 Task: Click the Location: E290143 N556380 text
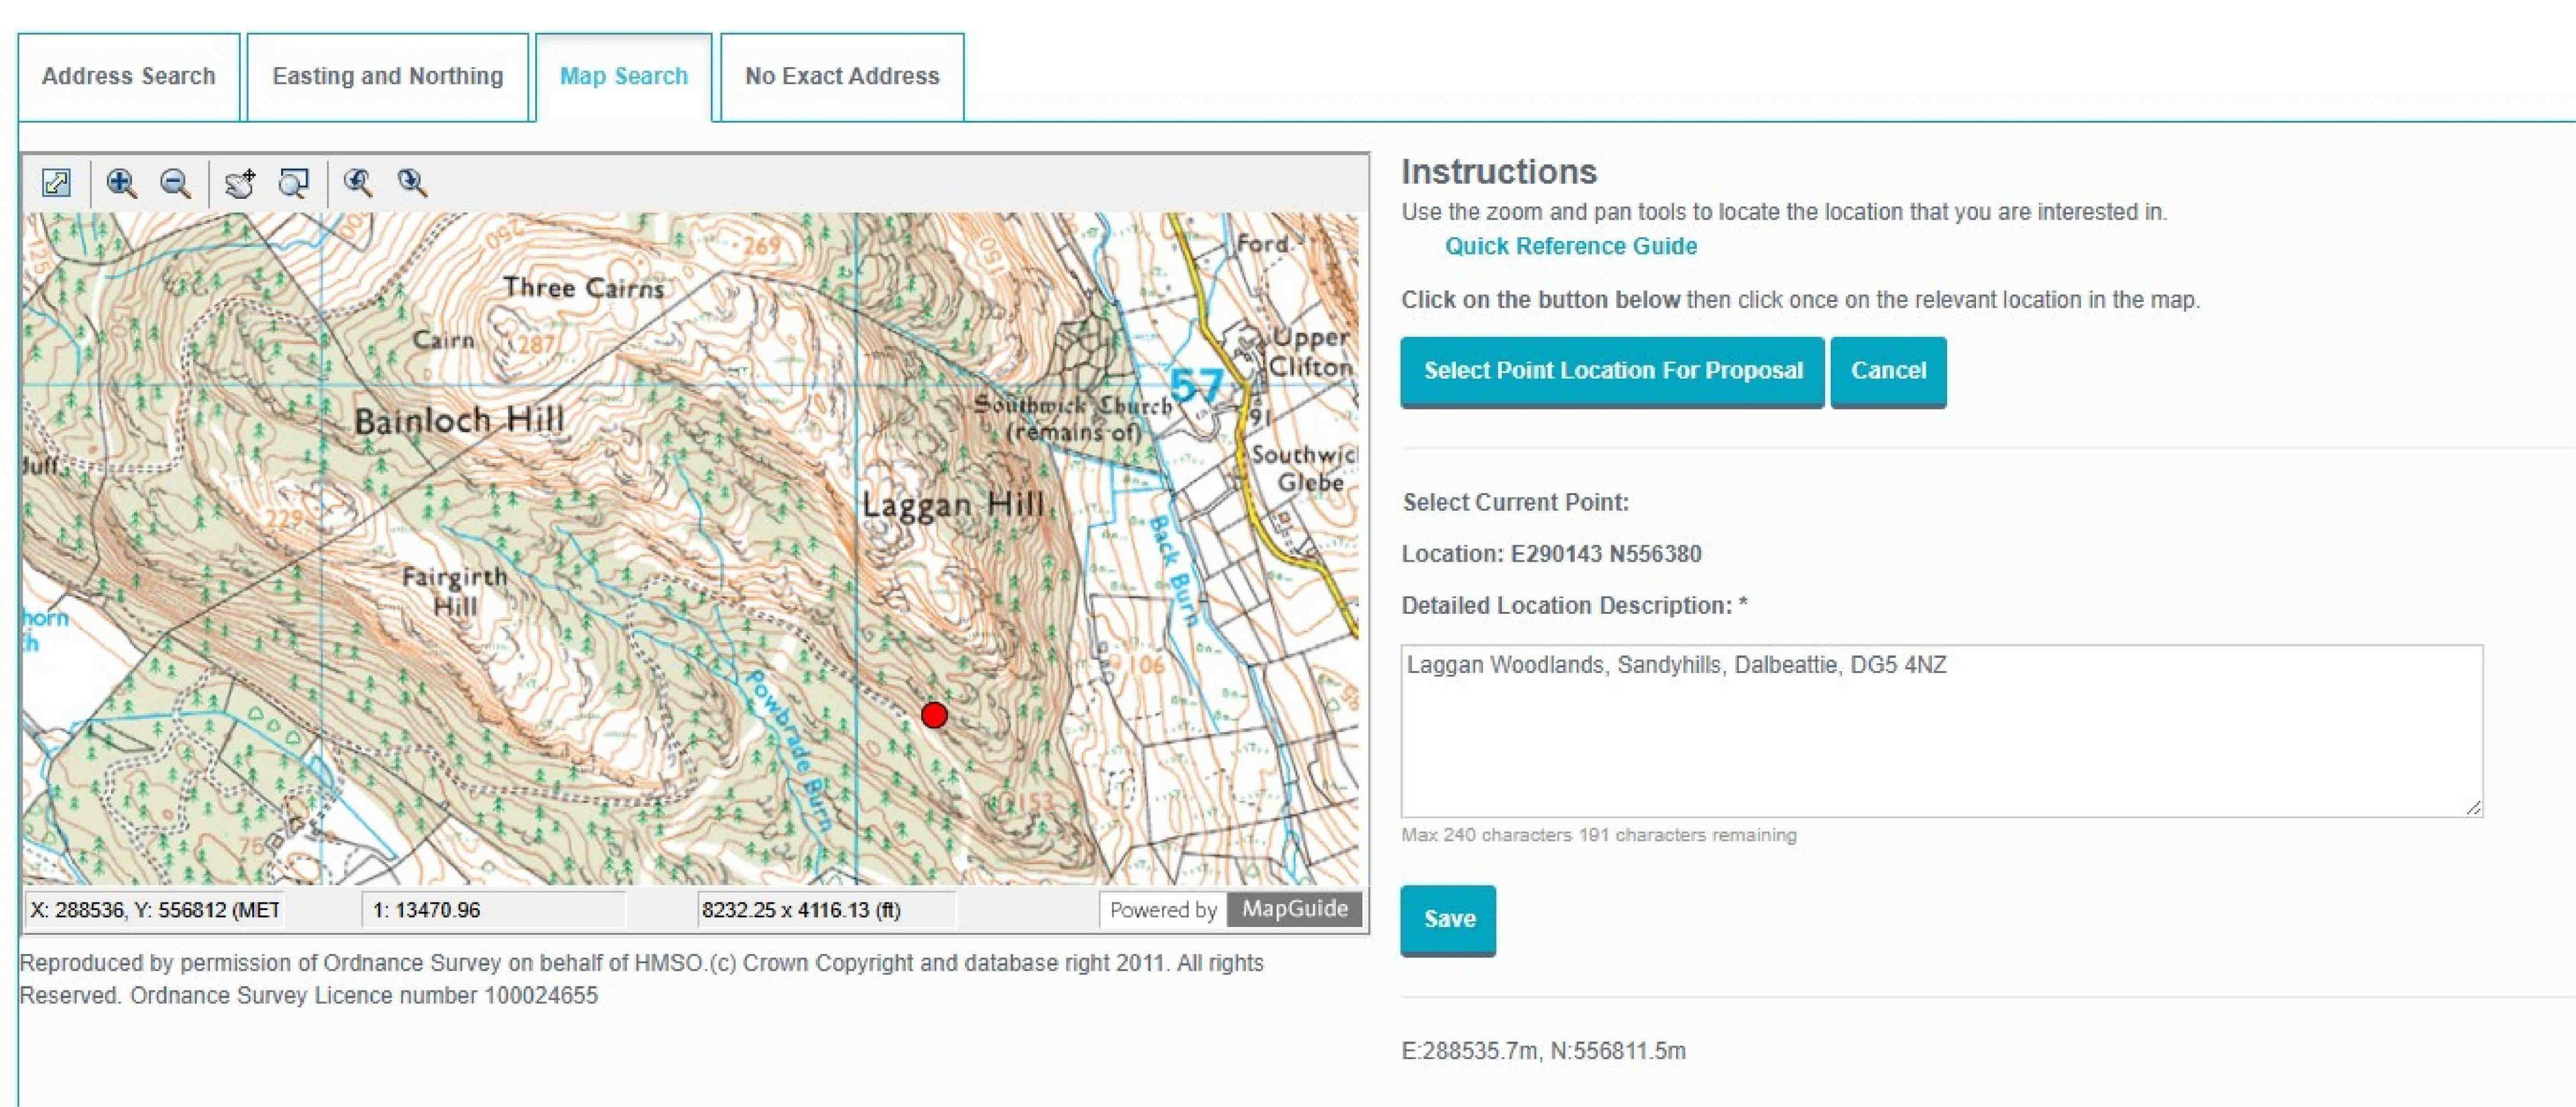click(1551, 554)
